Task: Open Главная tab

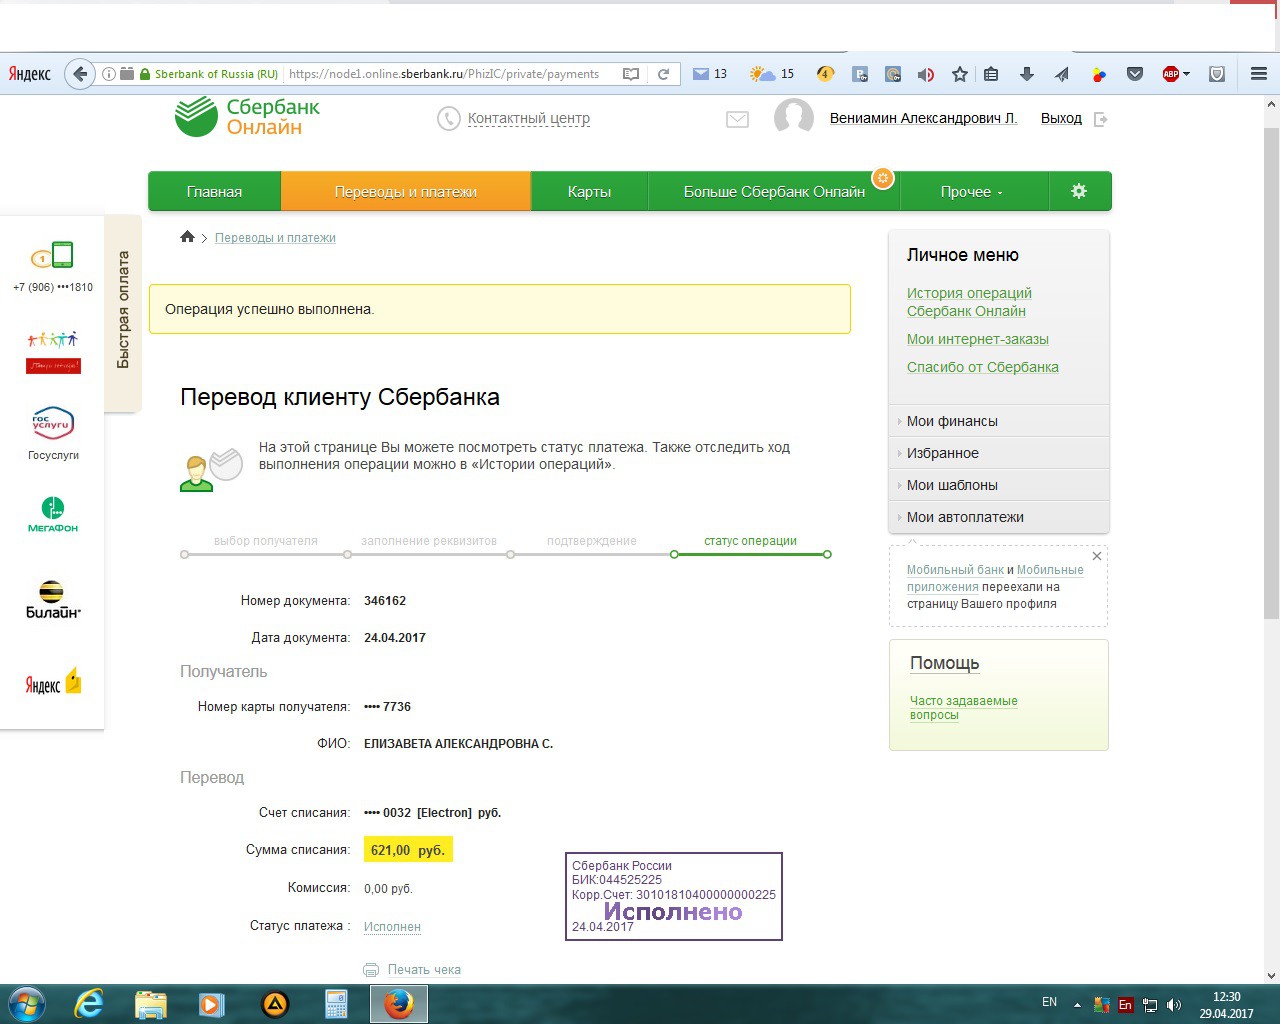Action: click(x=214, y=191)
